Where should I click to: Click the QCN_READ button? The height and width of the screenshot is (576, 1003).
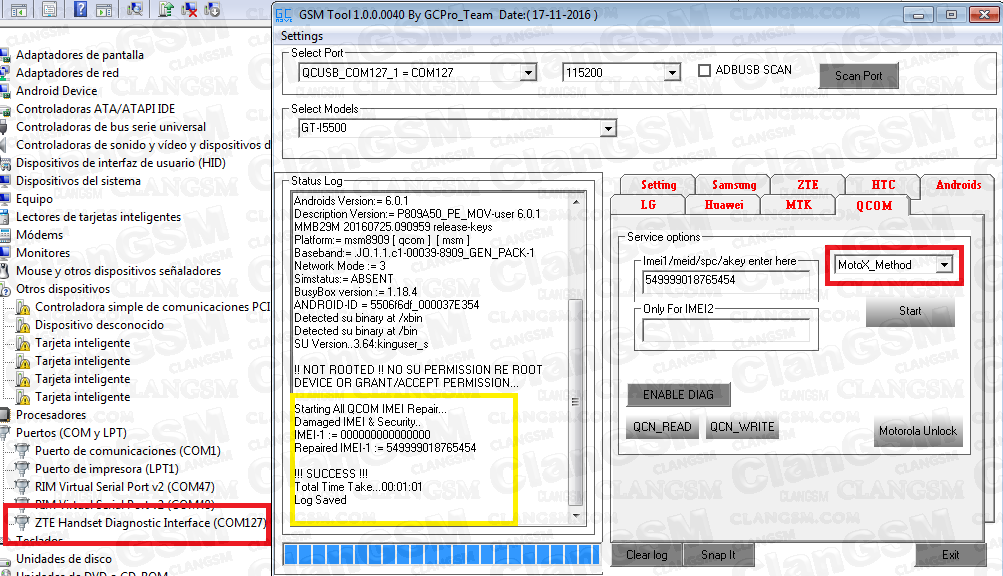tap(662, 427)
